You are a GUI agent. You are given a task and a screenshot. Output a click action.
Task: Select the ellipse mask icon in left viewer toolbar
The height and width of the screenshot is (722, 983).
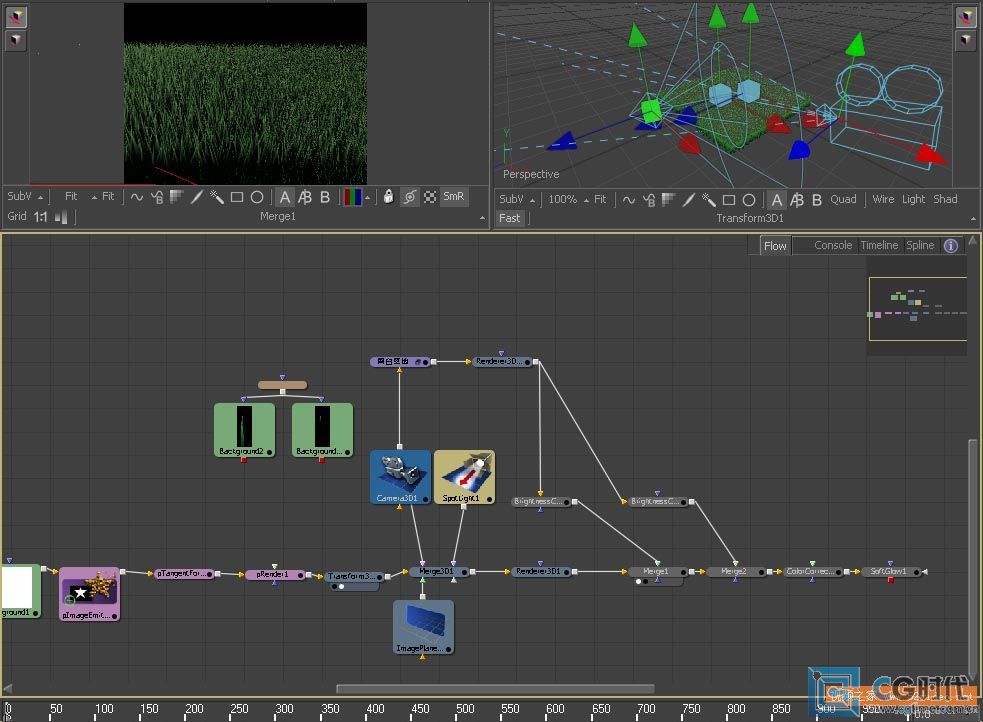pos(257,197)
